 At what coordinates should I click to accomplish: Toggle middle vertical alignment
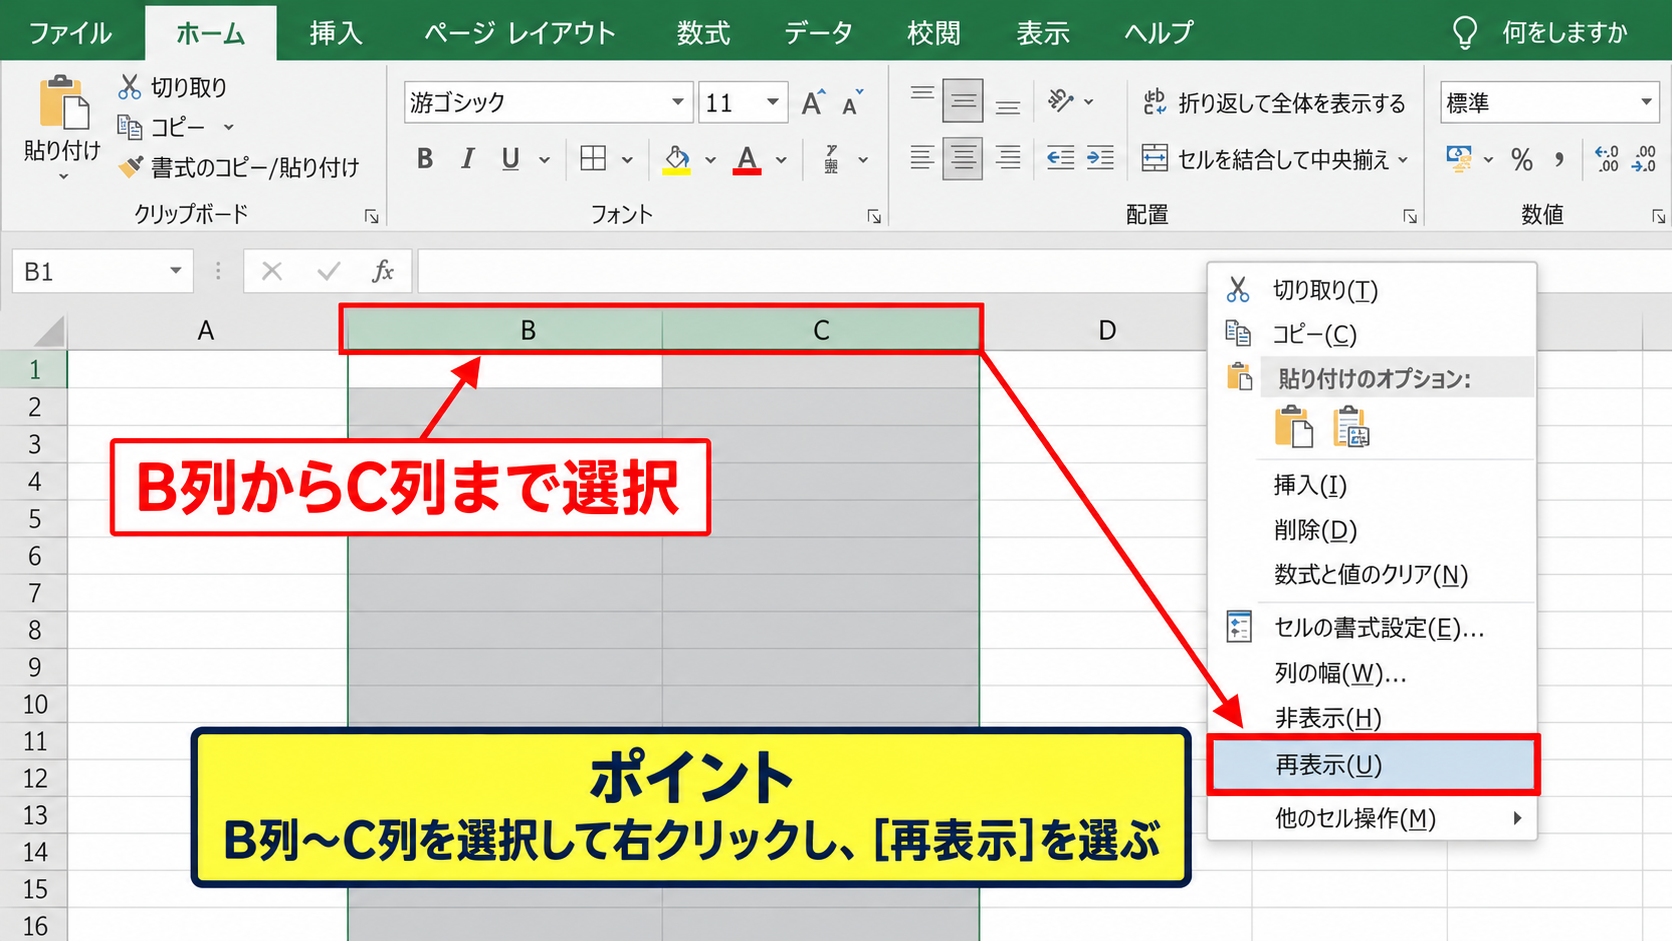(x=963, y=101)
